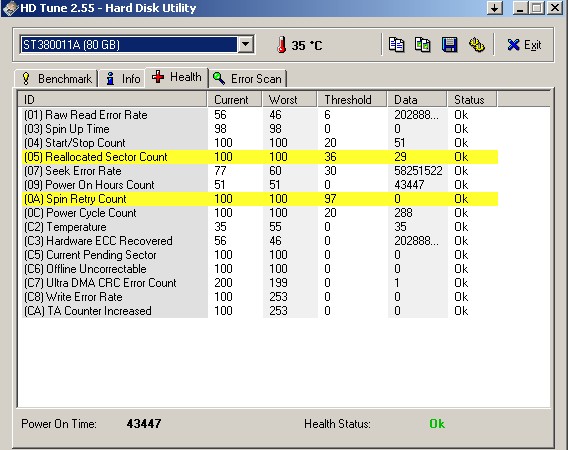Viewport: 568px width, 450px height.
Task: Copy info to clipboard icon
Action: coord(396,45)
